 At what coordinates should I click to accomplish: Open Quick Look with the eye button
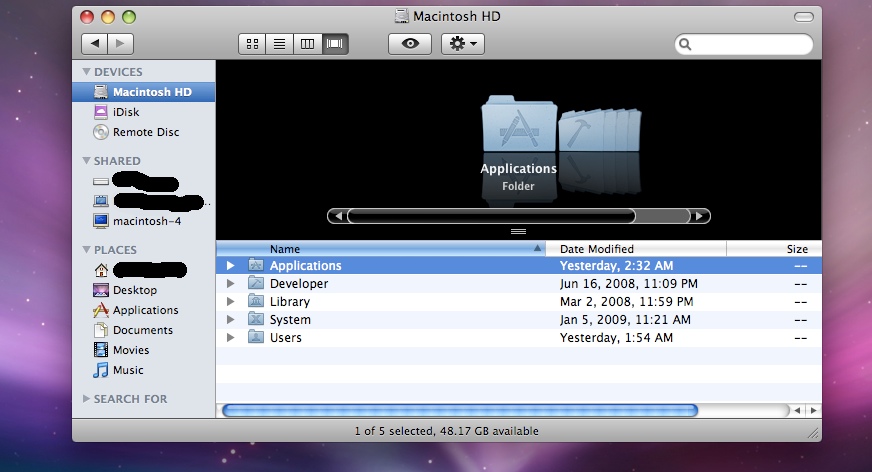(x=410, y=44)
